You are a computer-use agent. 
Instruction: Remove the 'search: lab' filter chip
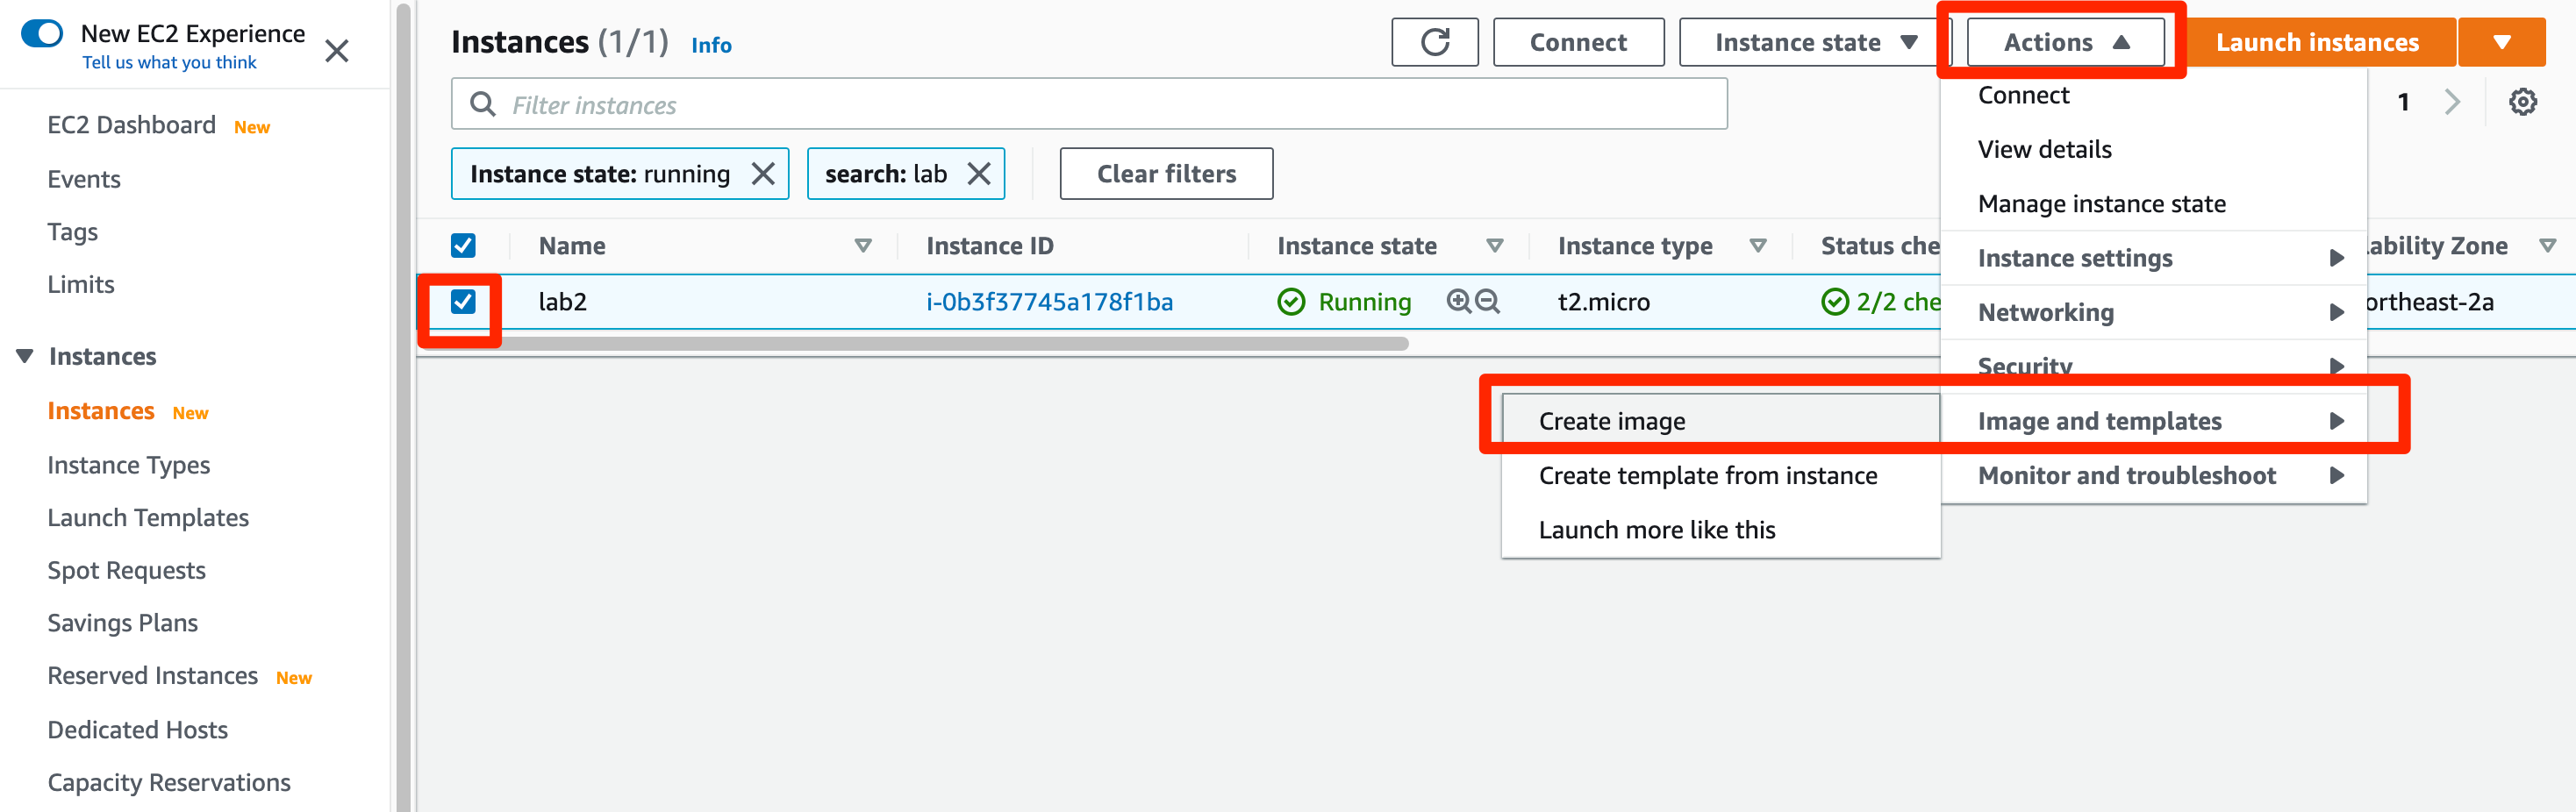coord(979,174)
